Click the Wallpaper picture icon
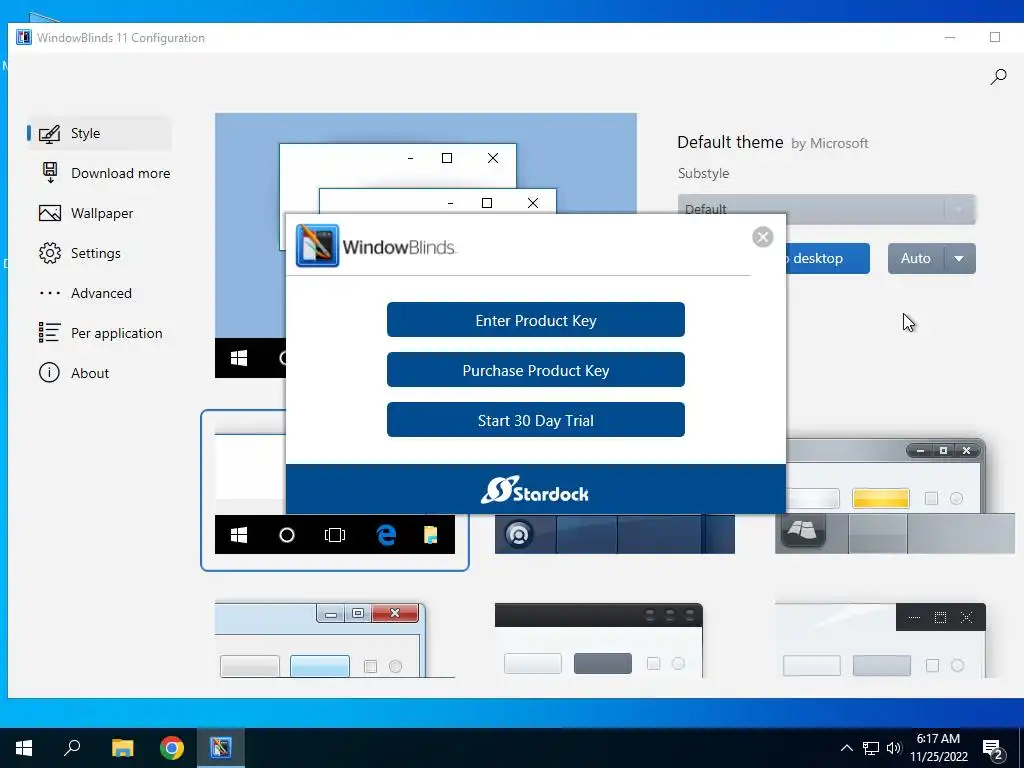Screen dimensions: 1024x768 [50, 213]
